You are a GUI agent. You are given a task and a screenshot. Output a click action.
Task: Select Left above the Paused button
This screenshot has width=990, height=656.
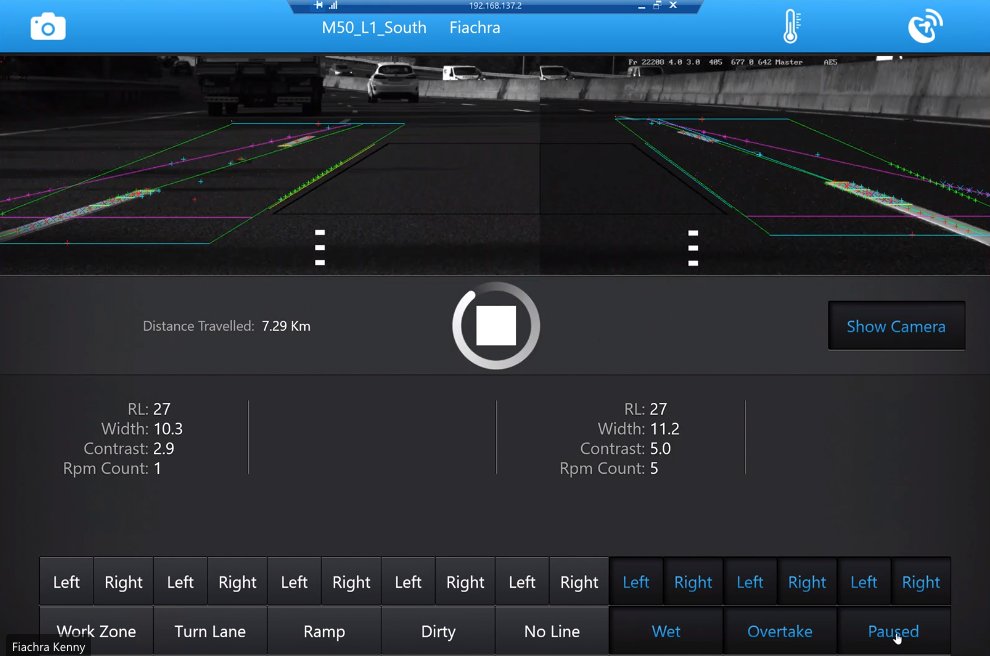[x=864, y=581]
